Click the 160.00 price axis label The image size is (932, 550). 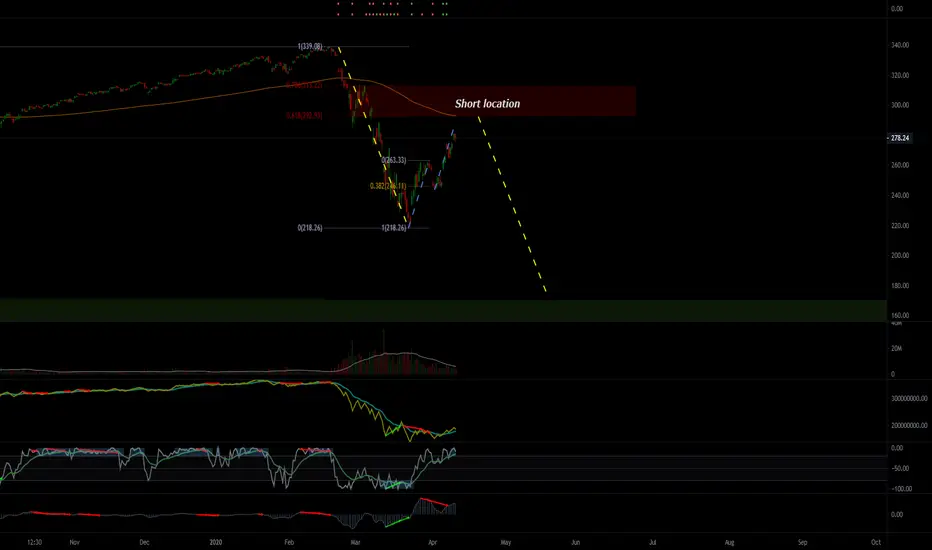pyautogui.click(x=900, y=316)
